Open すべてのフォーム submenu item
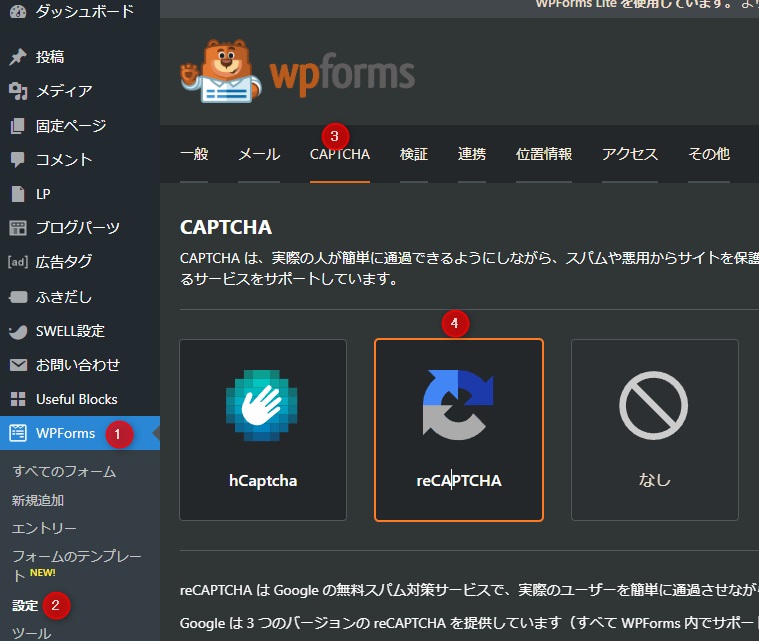759x641 pixels. [64, 471]
